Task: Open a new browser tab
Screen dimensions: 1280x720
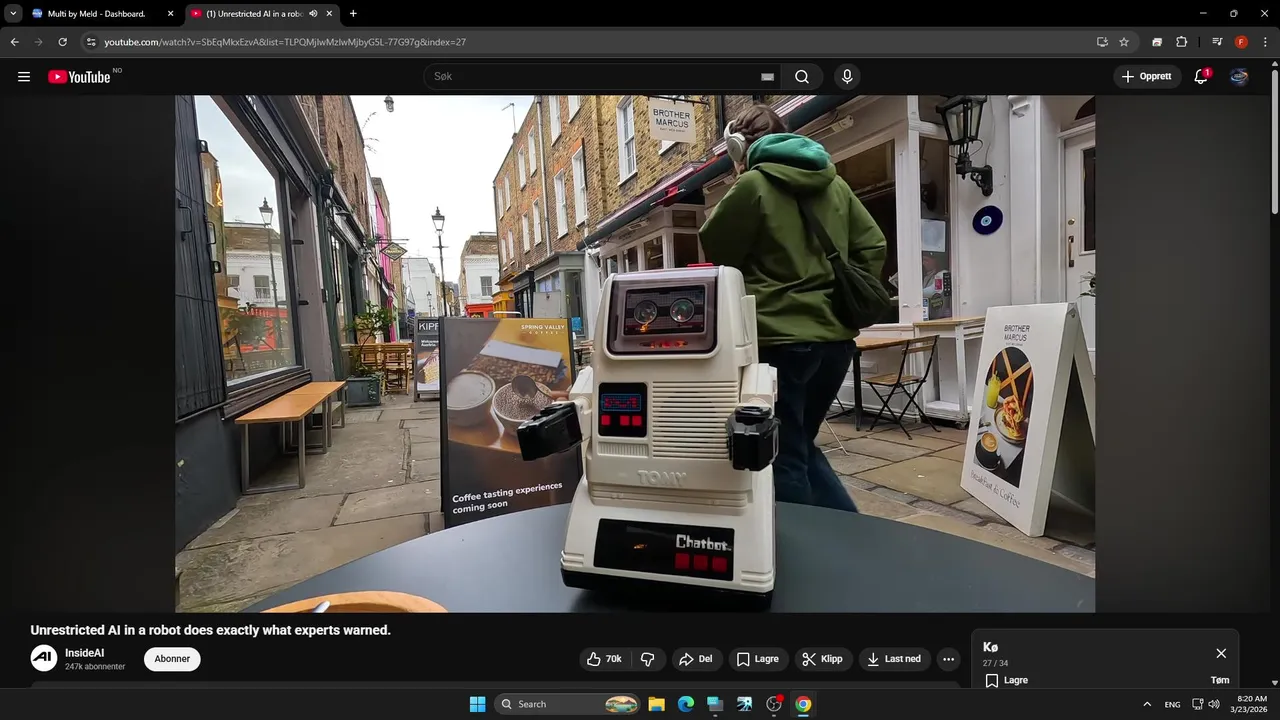Action: pos(353,14)
